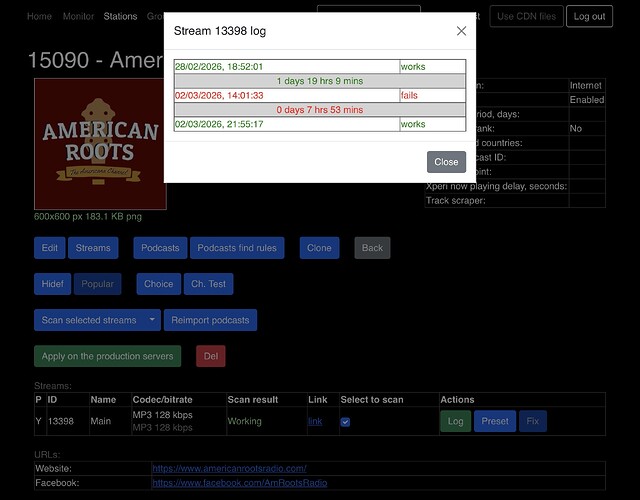Open the Stations menu item
This screenshot has height=500, width=640.
point(120,16)
